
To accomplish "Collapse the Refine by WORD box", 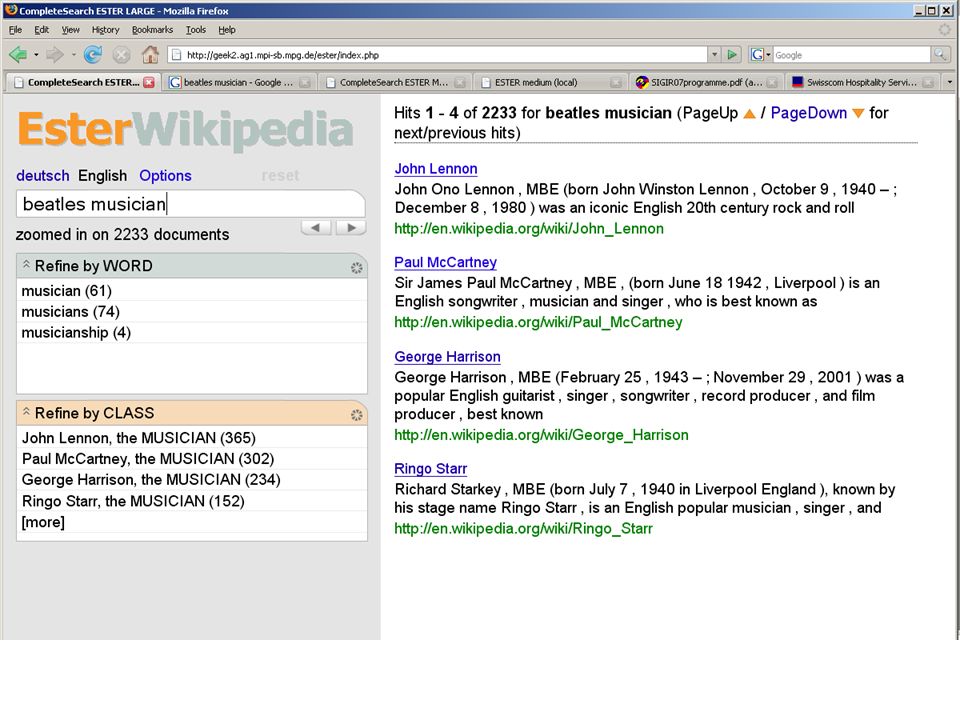I will (26, 264).
